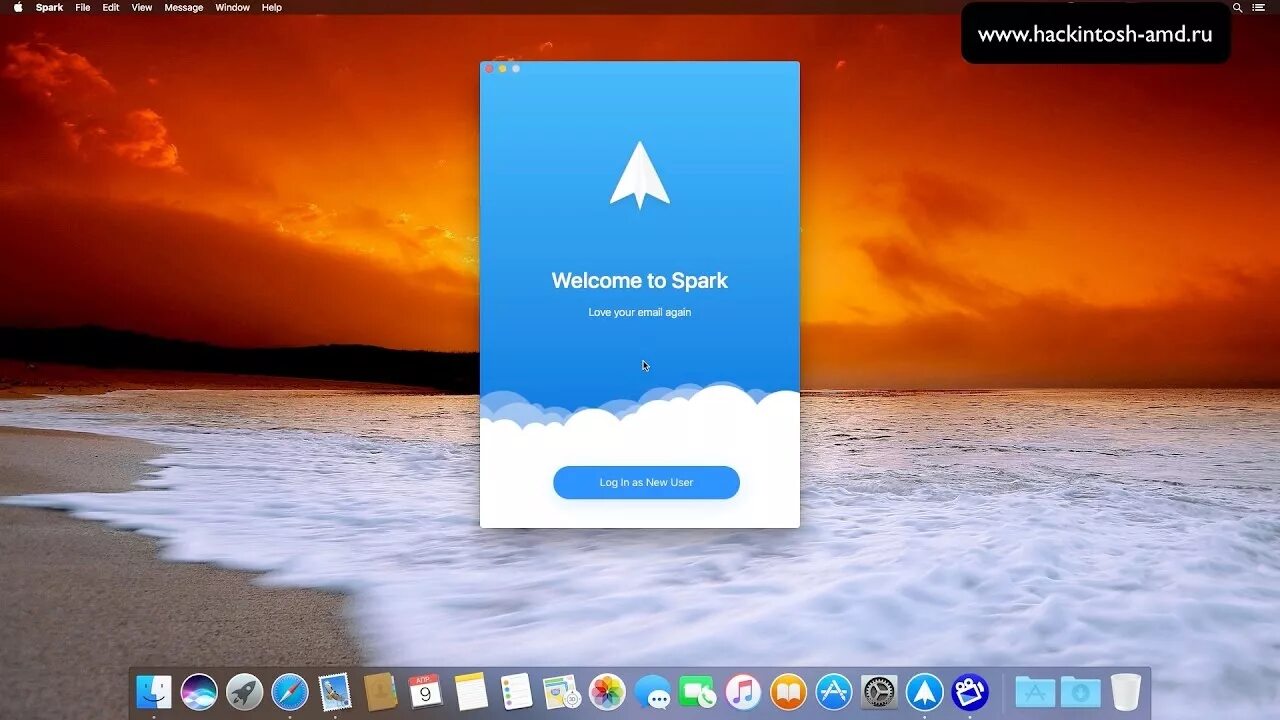Screen dimensions: 1280x720
Task: Open the Trash in the Dock
Action: (x=1126, y=692)
